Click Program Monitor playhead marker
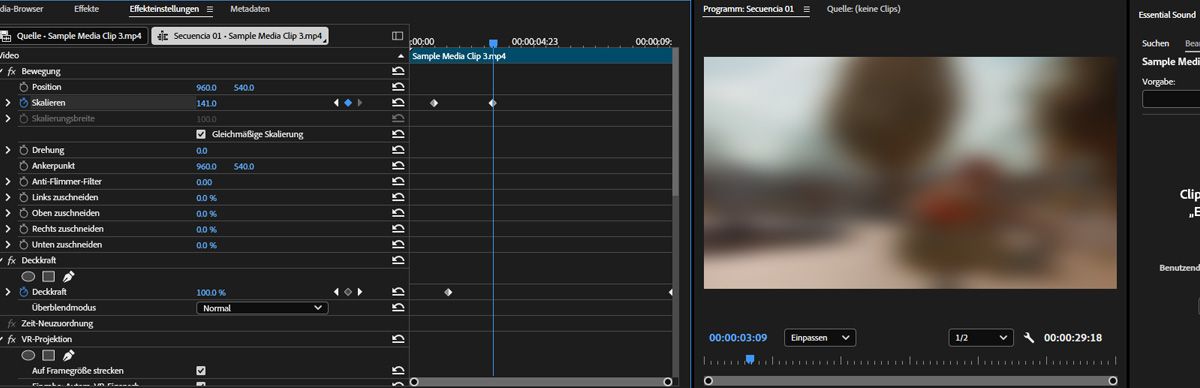This screenshot has width=1200, height=388. [750, 359]
